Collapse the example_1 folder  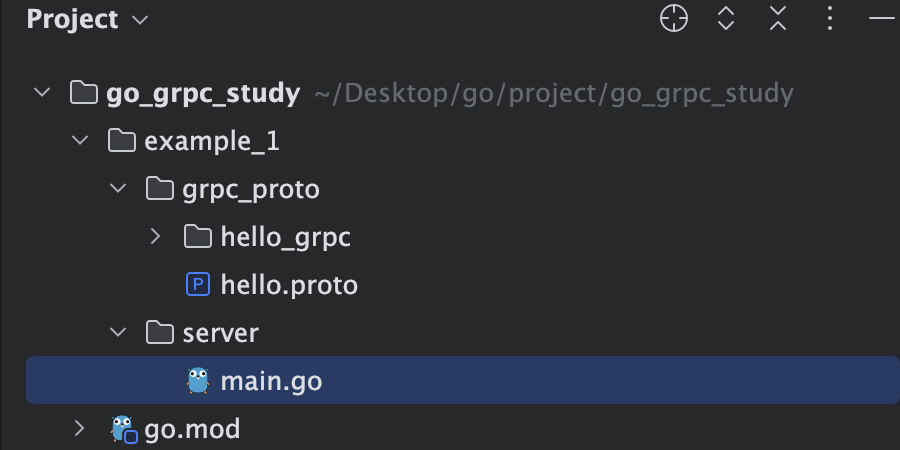pyautogui.click(x=80, y=140)
